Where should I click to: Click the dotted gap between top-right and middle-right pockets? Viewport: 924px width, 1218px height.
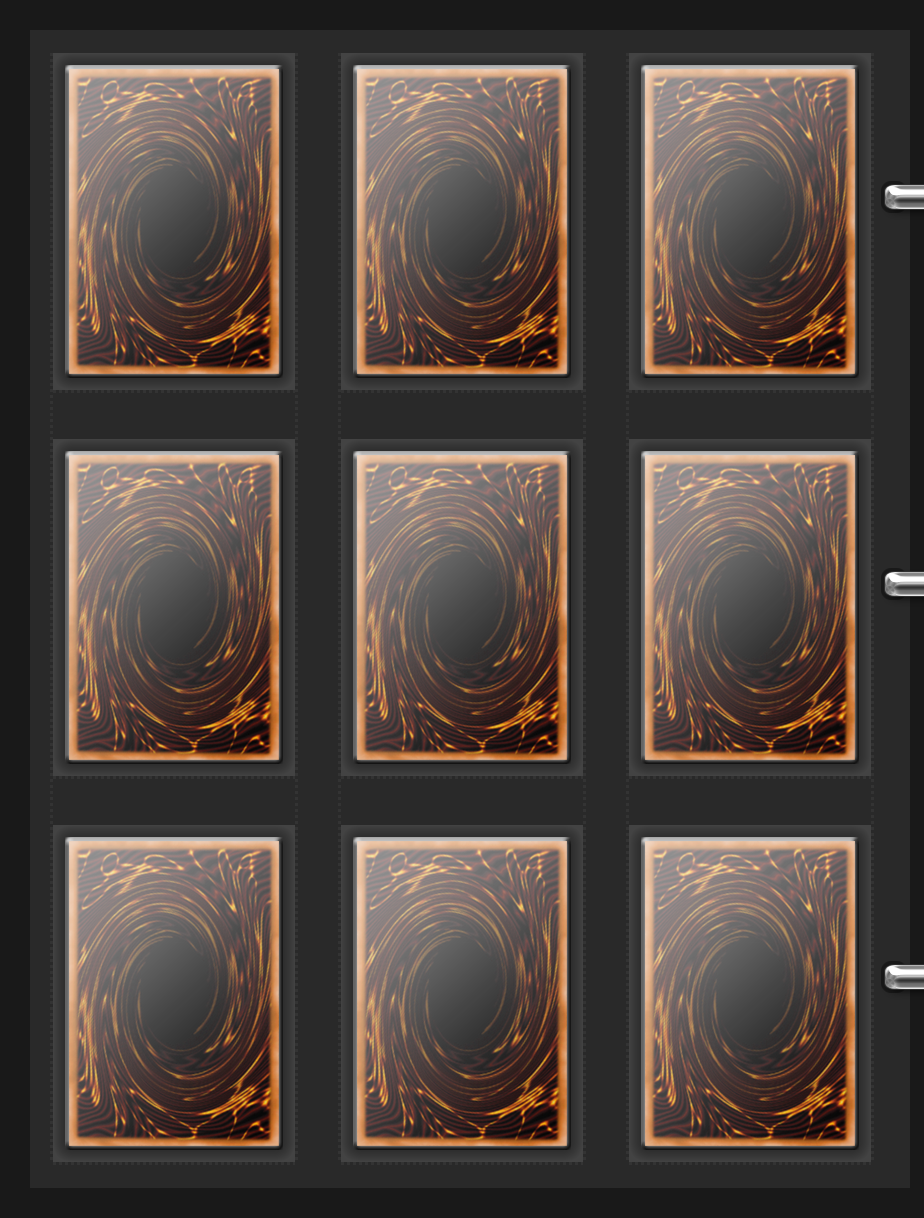[x=749, y=414]
